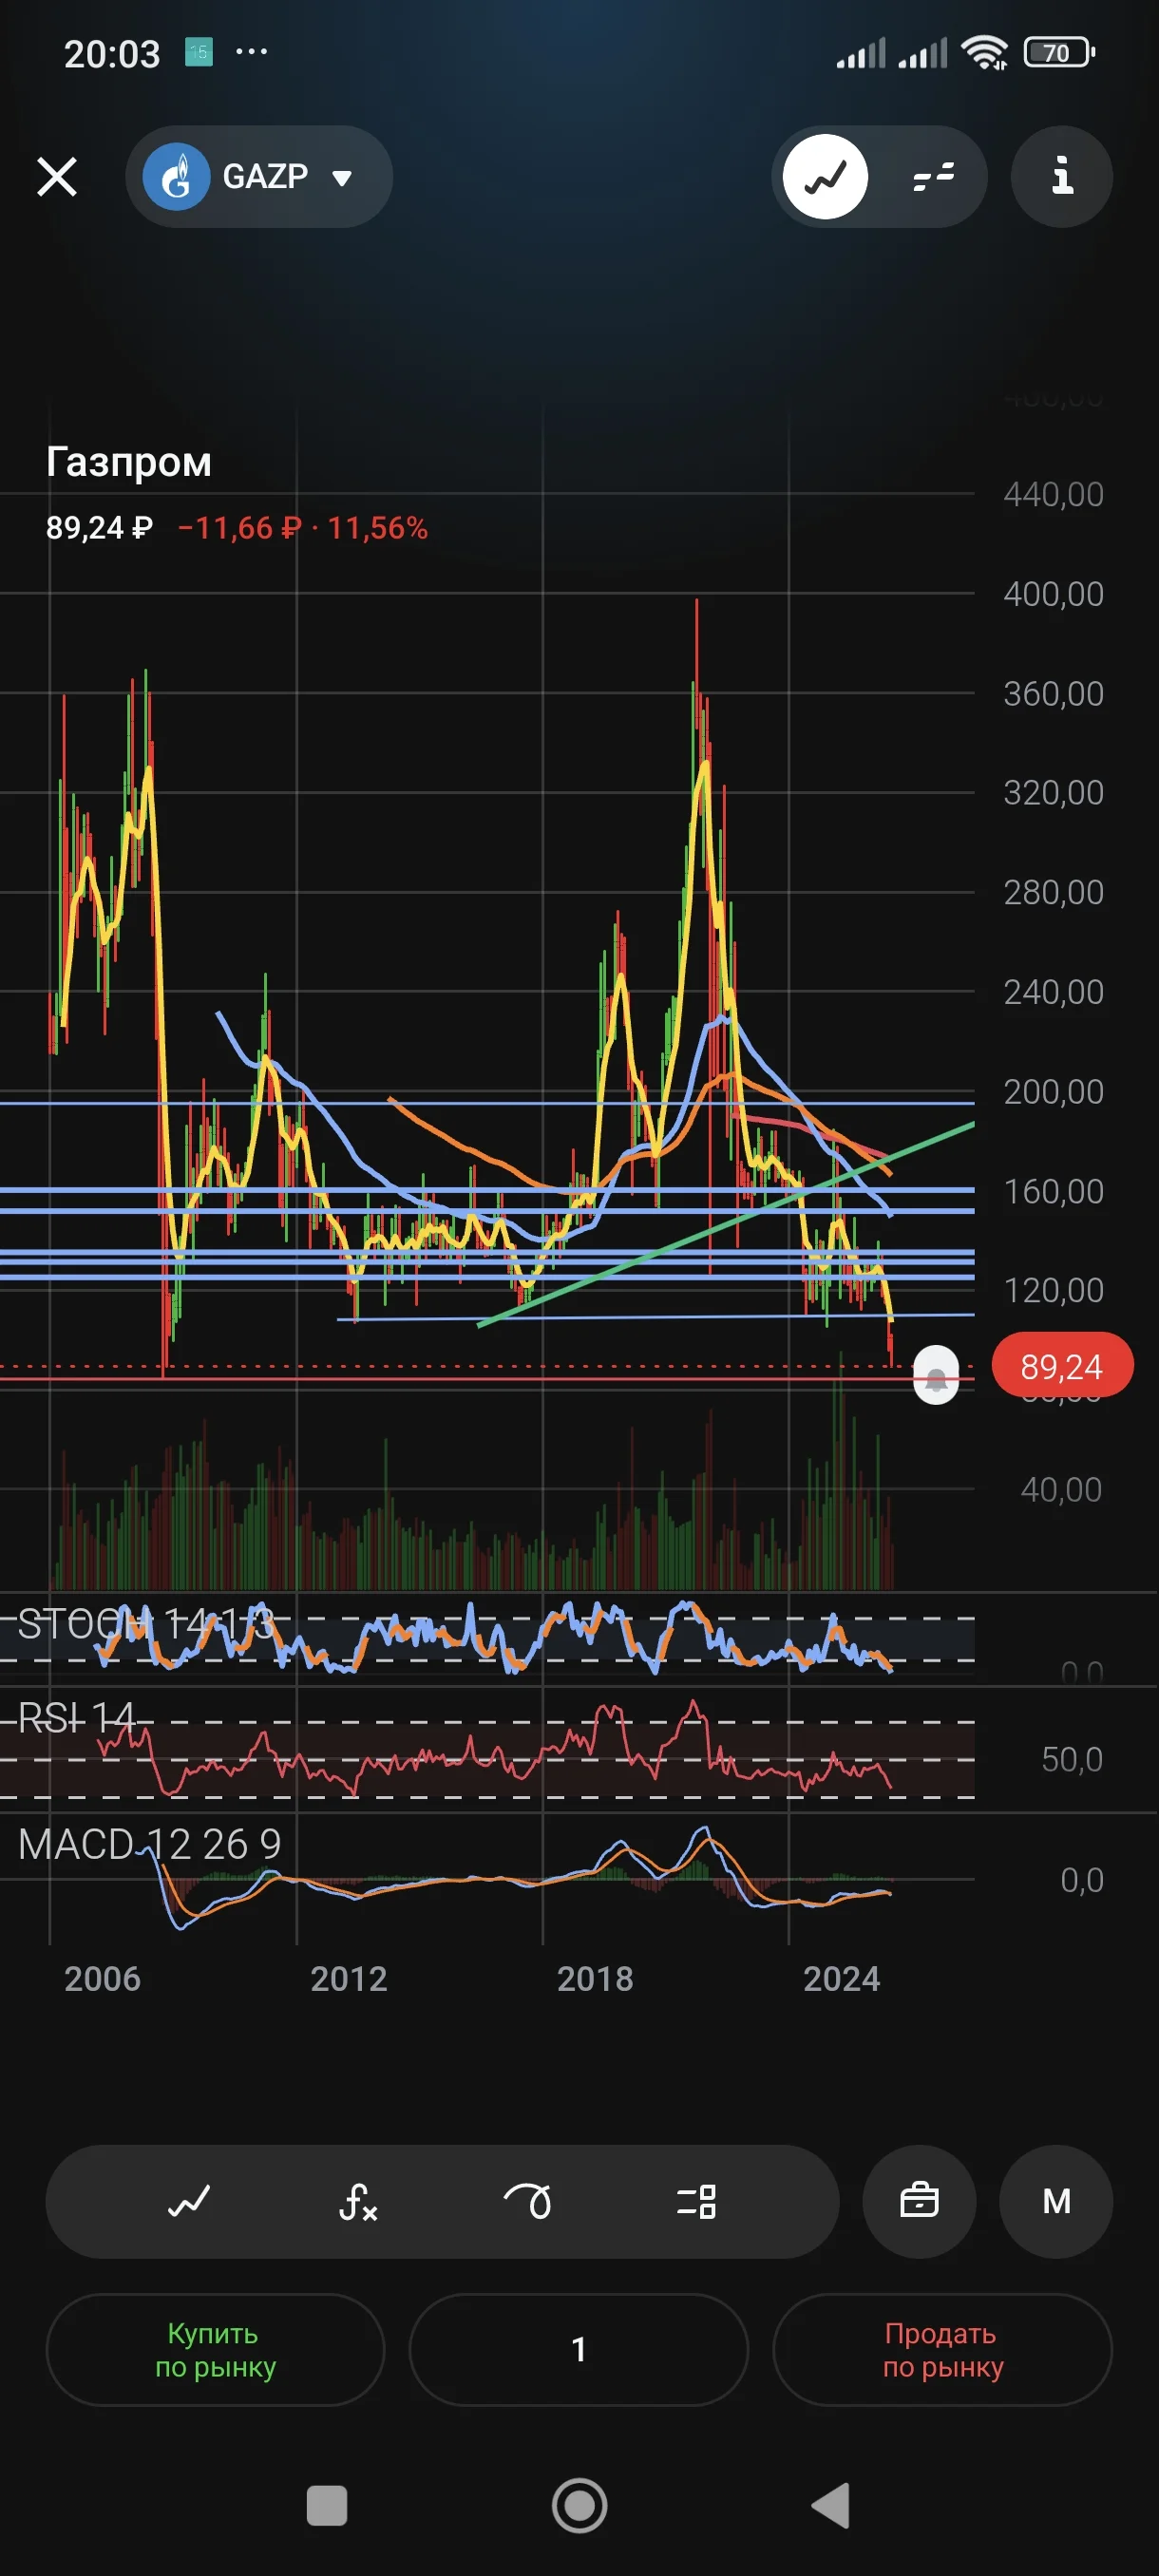Select the MACD 12 26 9 indicator label
Screen dimensions: 1159x2576
click(149, 1844)
